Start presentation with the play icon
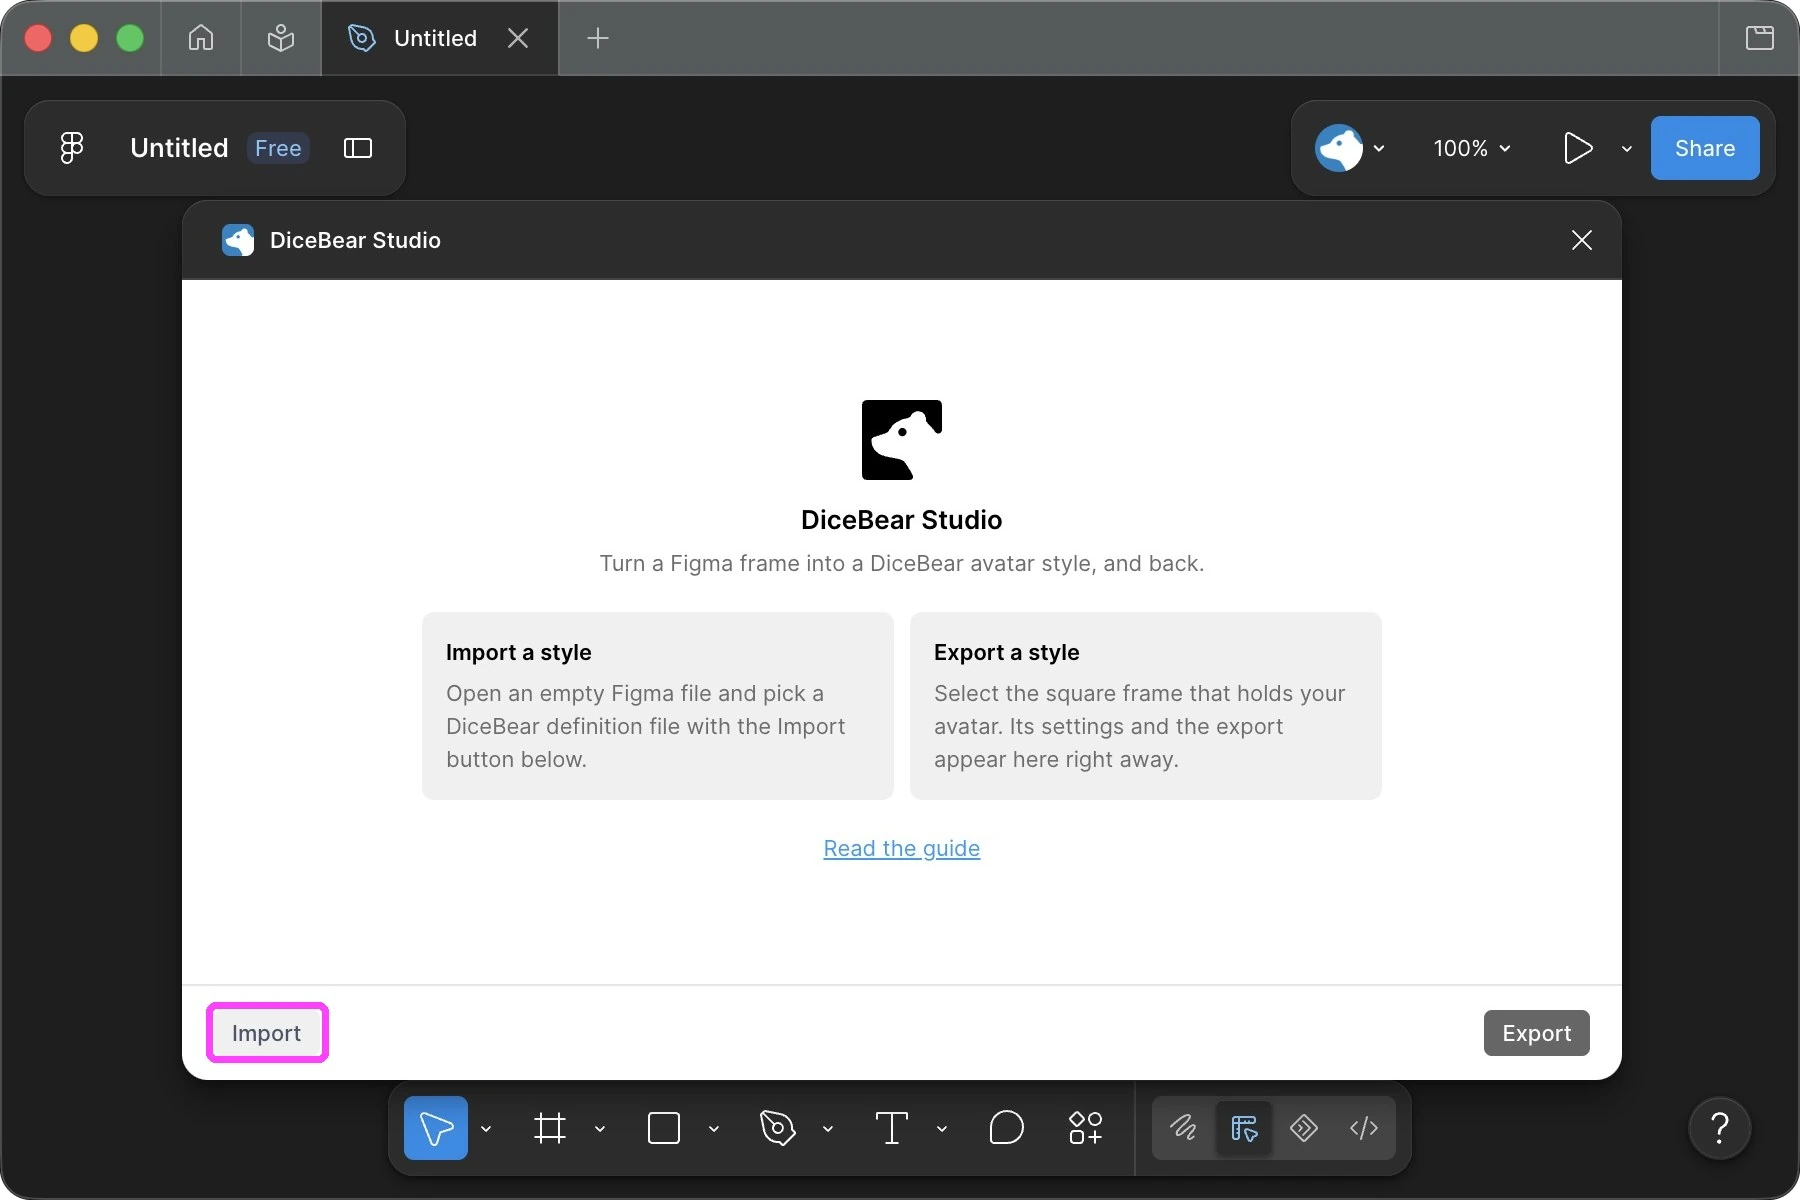The image size is (1800, 1200). (1577, 148)
